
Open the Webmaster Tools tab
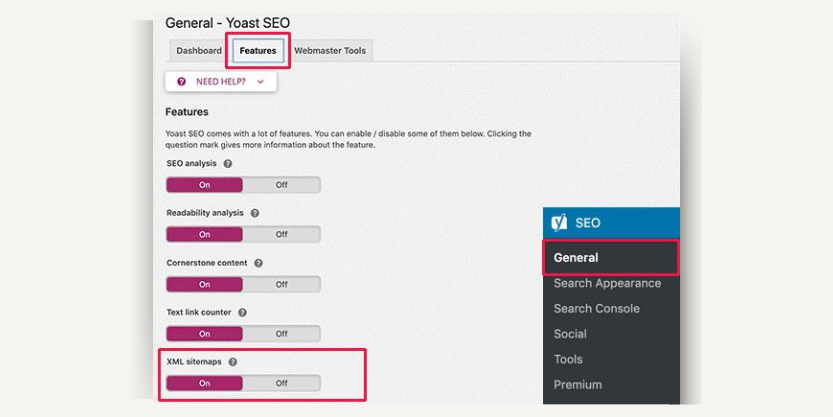(x=330, y=51)
